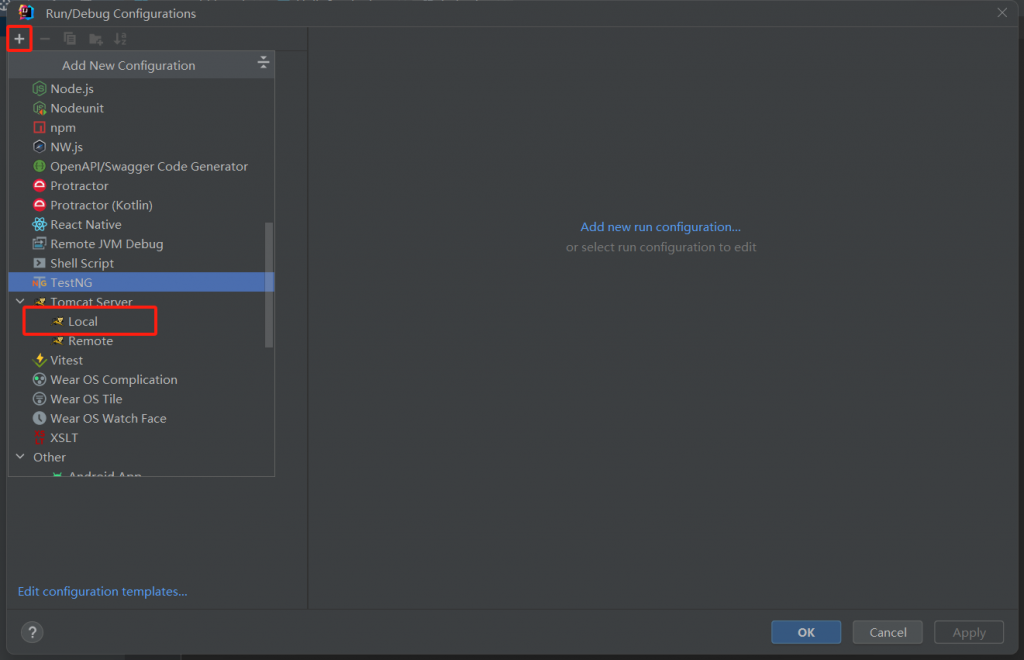Open Edit configuration templates link
Screen dimensions: 1024x660
102,592
